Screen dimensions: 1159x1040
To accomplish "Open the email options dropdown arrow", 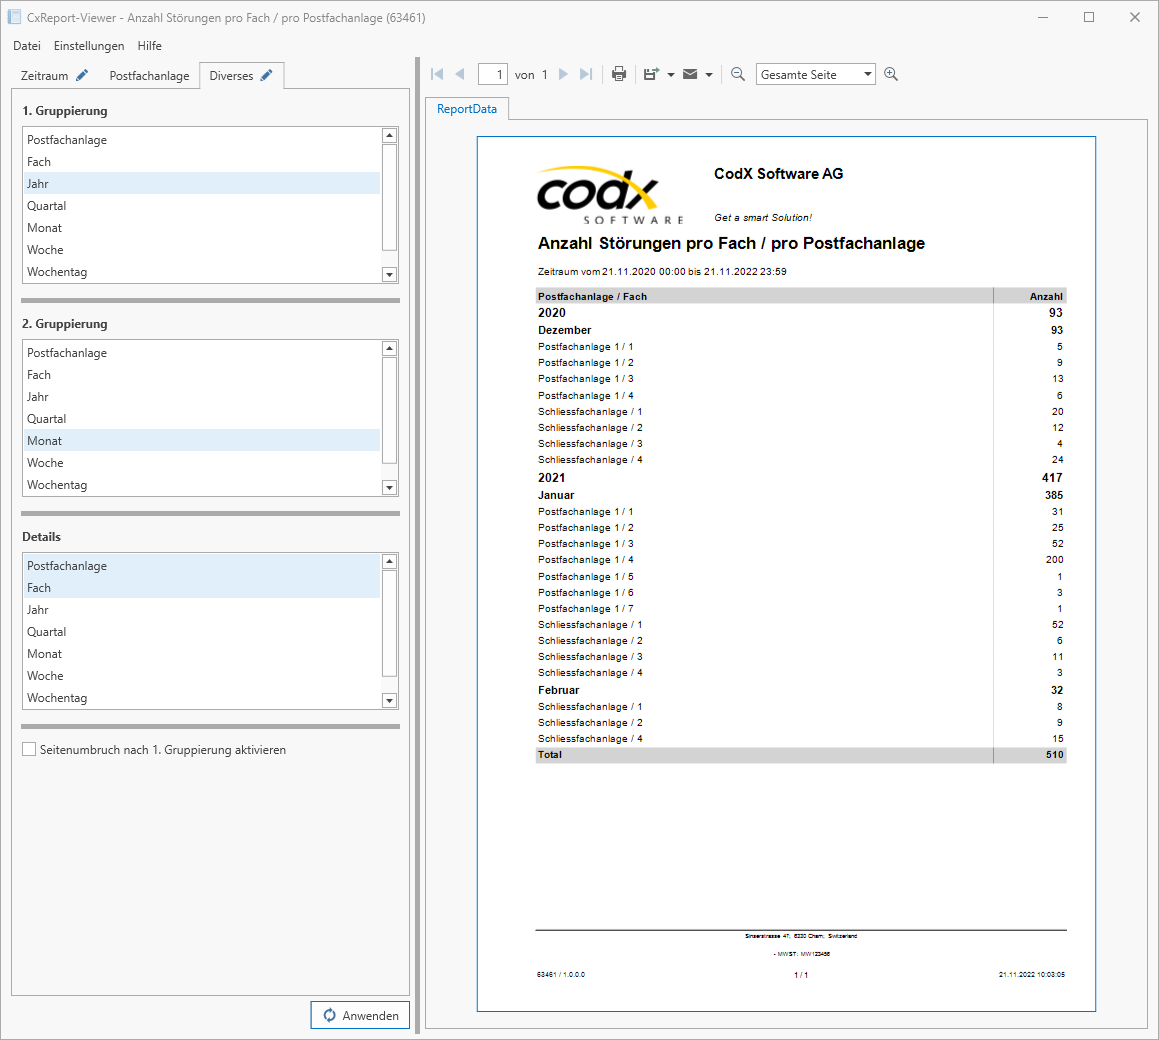I will 710,74.
